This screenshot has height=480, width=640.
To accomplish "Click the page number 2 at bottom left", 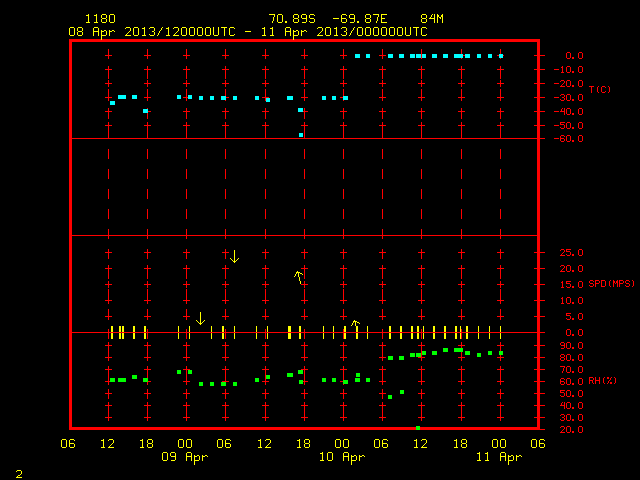I will (x=19, y=474).
